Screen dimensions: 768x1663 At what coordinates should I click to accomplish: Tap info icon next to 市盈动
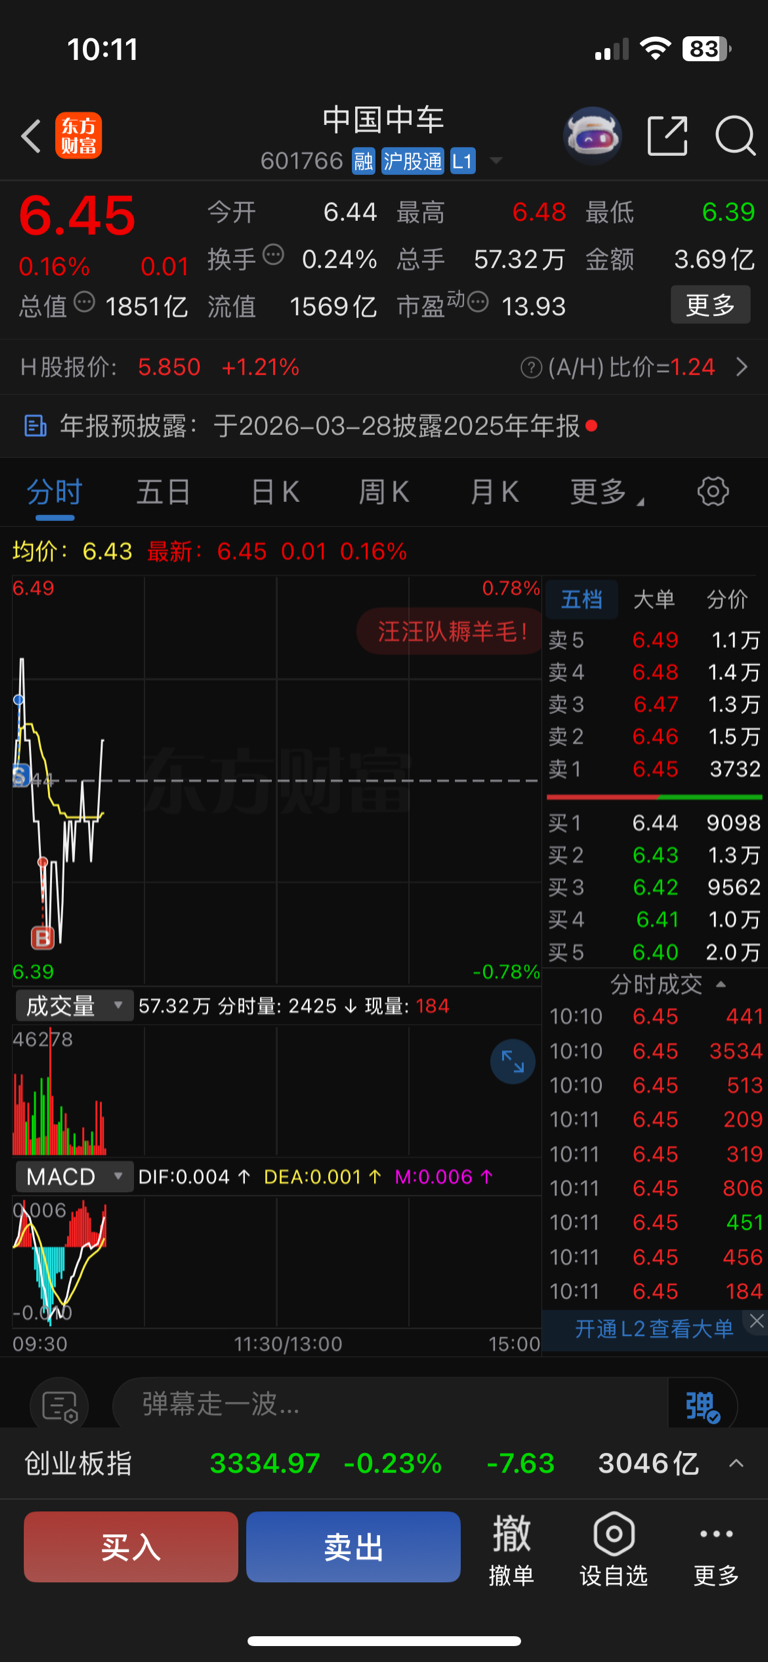point(478,302)
